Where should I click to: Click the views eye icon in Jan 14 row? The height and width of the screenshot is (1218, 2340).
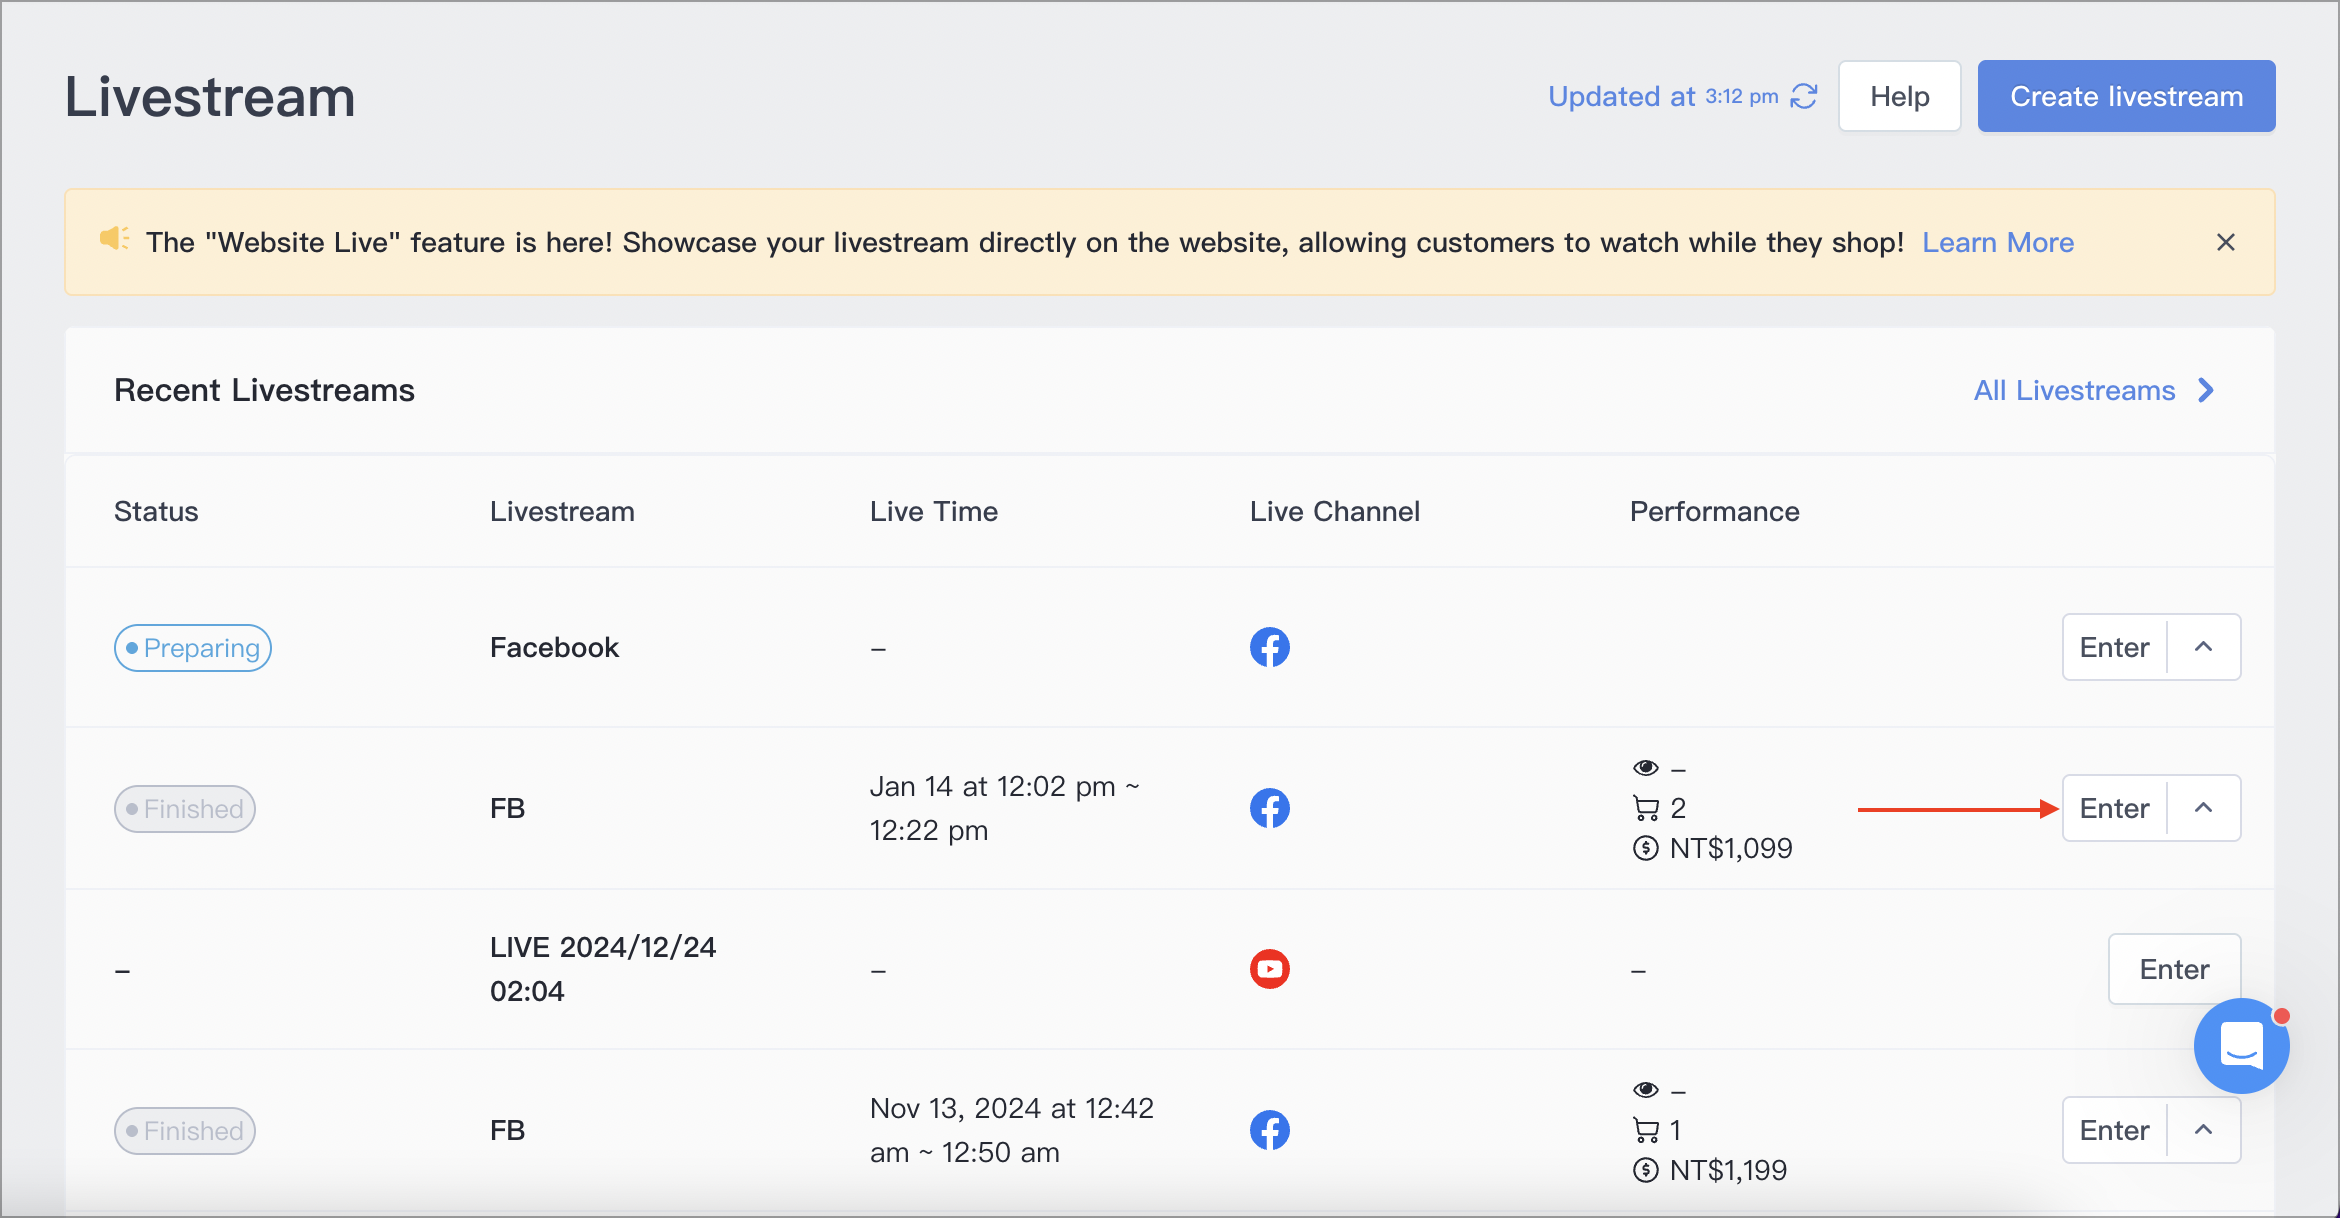(1646, 767)
